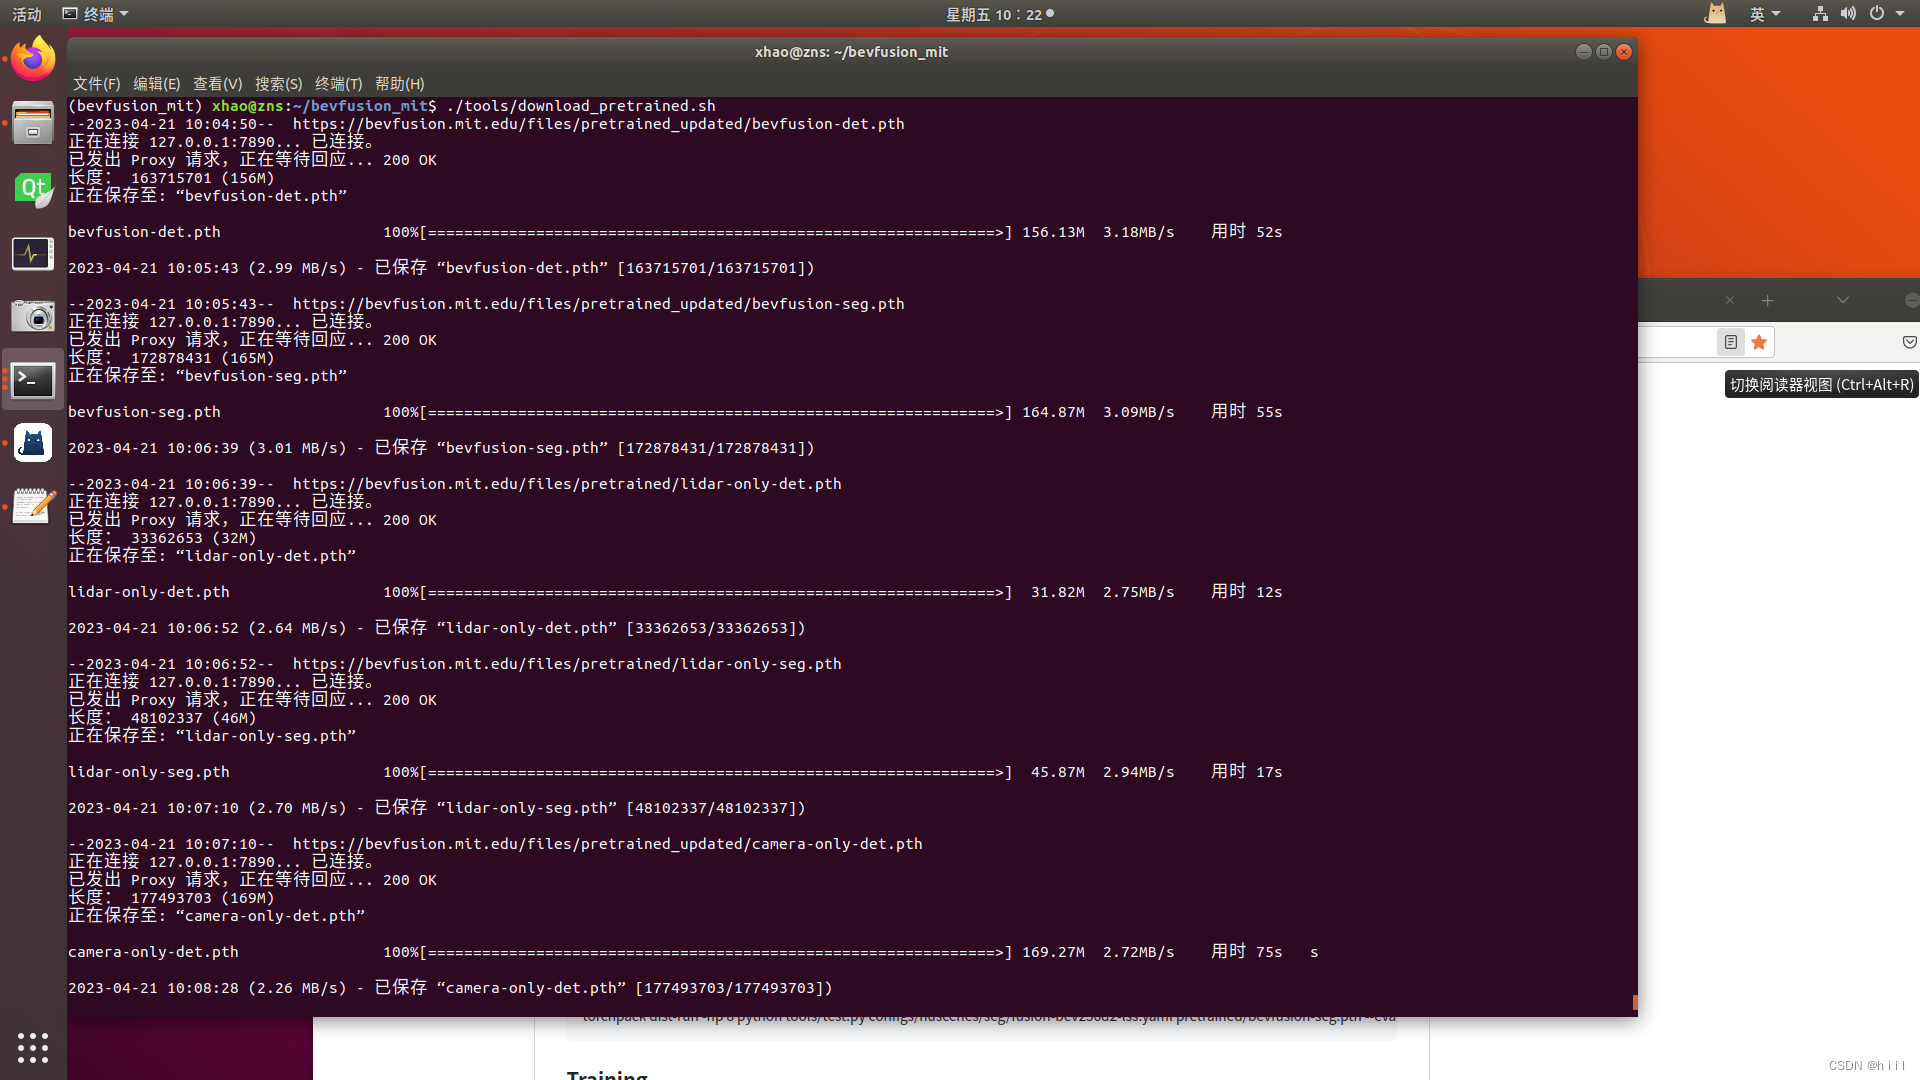Expand browser tab list chevron

[1842, 300]
